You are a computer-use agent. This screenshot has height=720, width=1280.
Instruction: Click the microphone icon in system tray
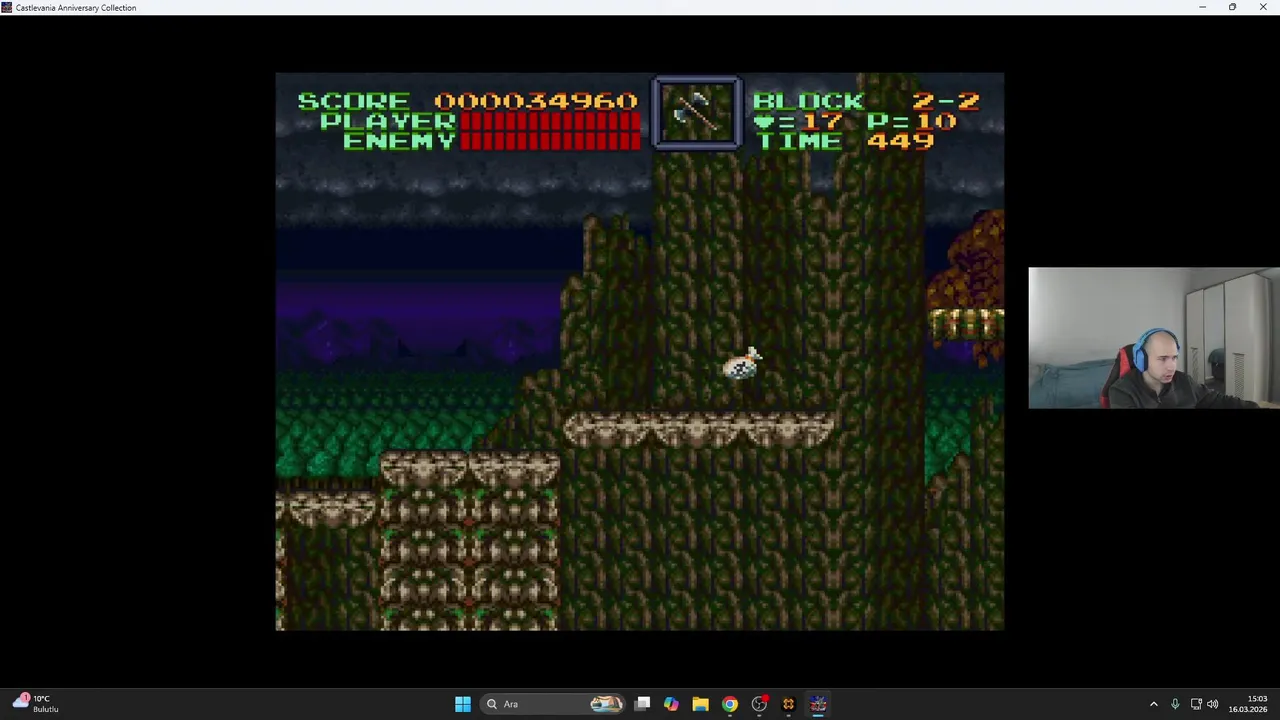coord(1175,704)
